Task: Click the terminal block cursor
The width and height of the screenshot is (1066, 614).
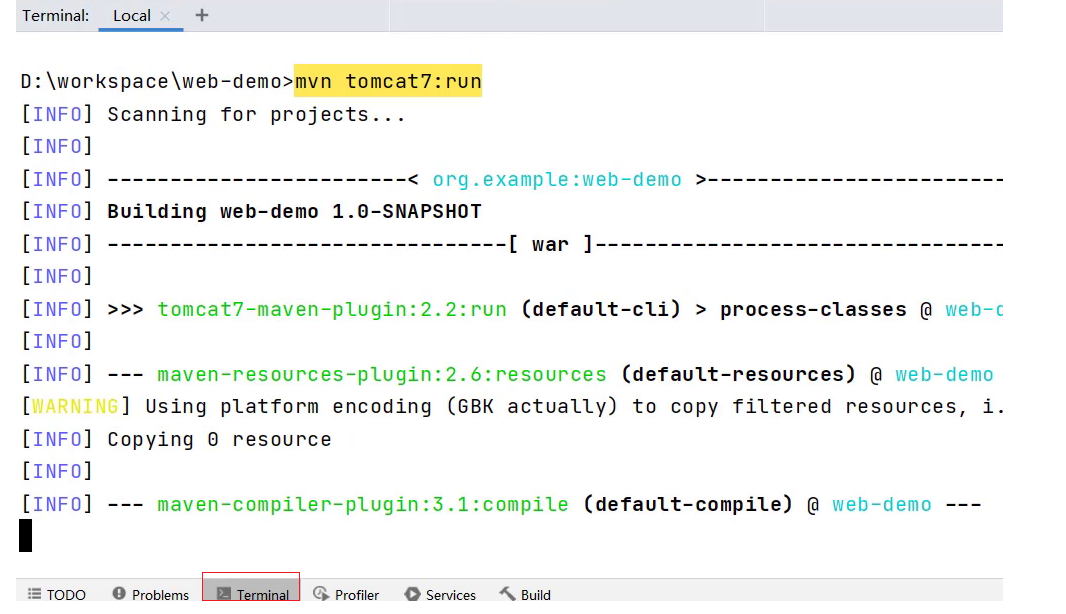Action: [x=26, y=535]
